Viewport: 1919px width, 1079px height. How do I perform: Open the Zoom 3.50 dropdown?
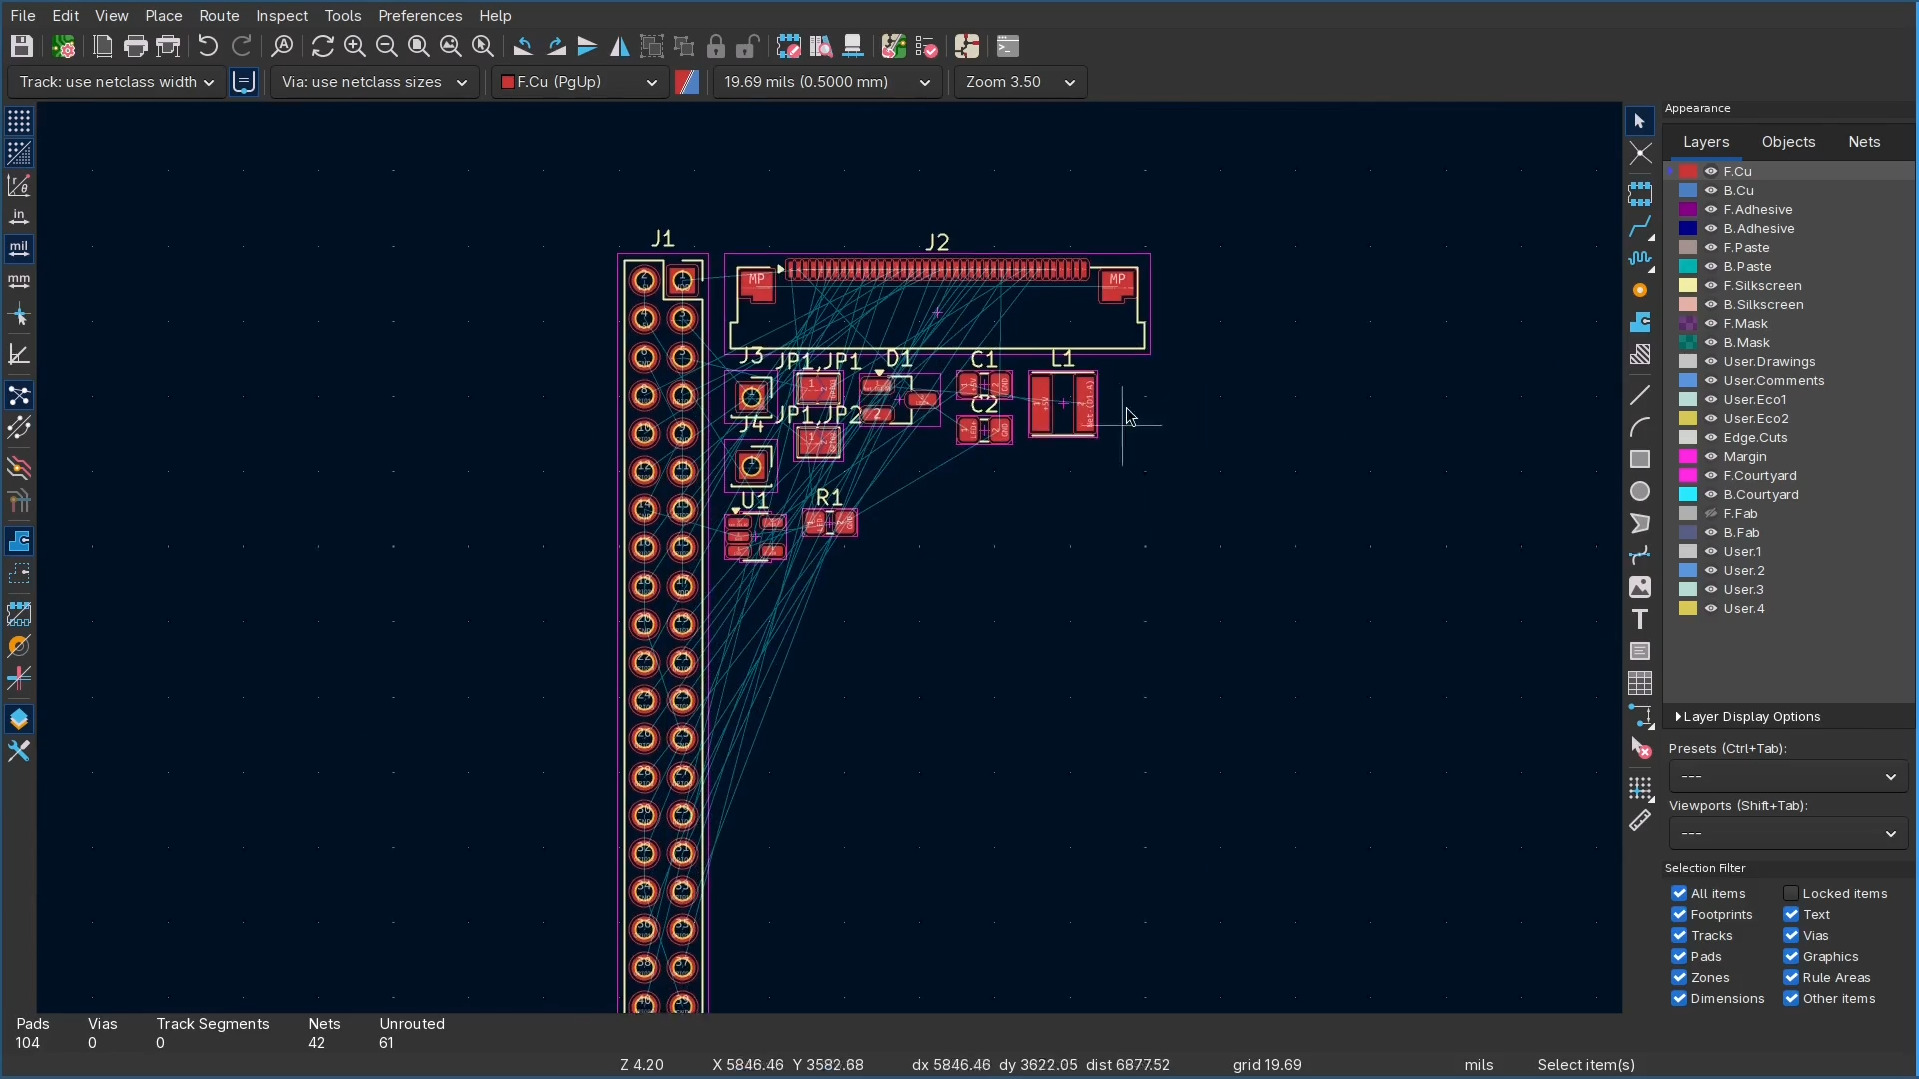(1020, 82)
